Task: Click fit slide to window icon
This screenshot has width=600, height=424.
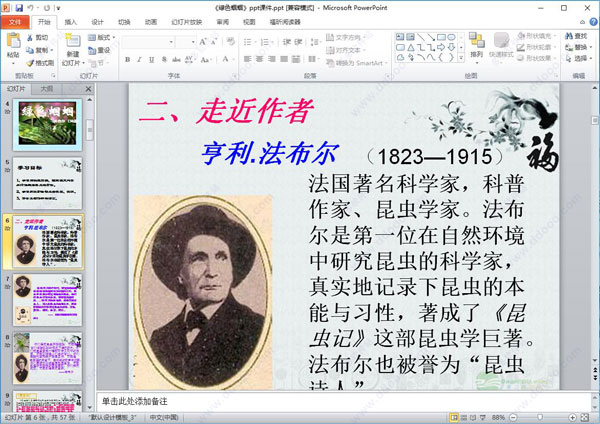Action: pos(584,417)
